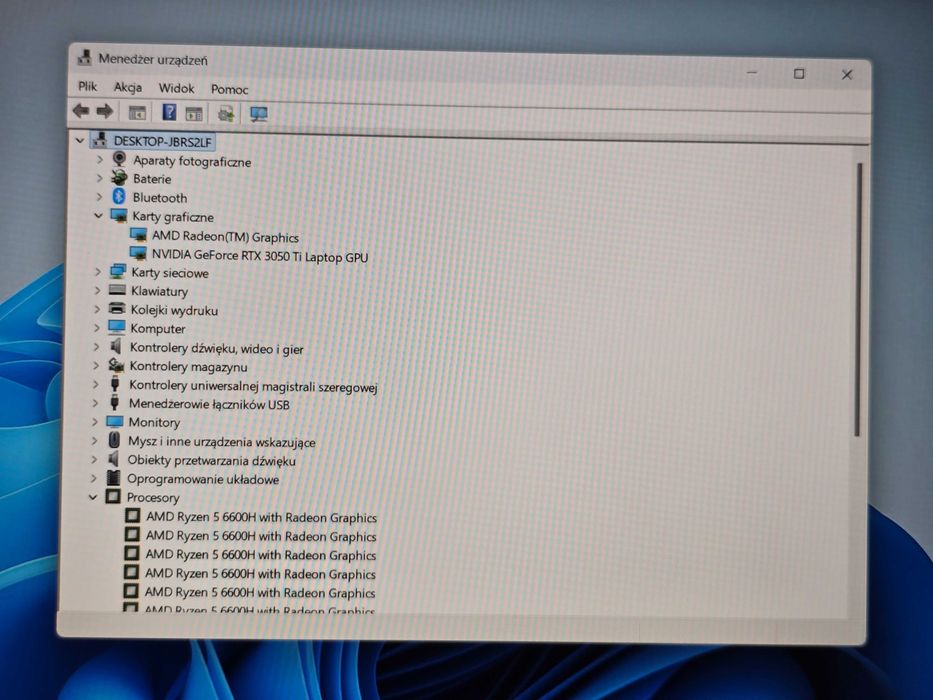This screenshot has height=700, width=933.
Task: Select the Kontrolery magazynu label
Action: [x=188, y=367]
